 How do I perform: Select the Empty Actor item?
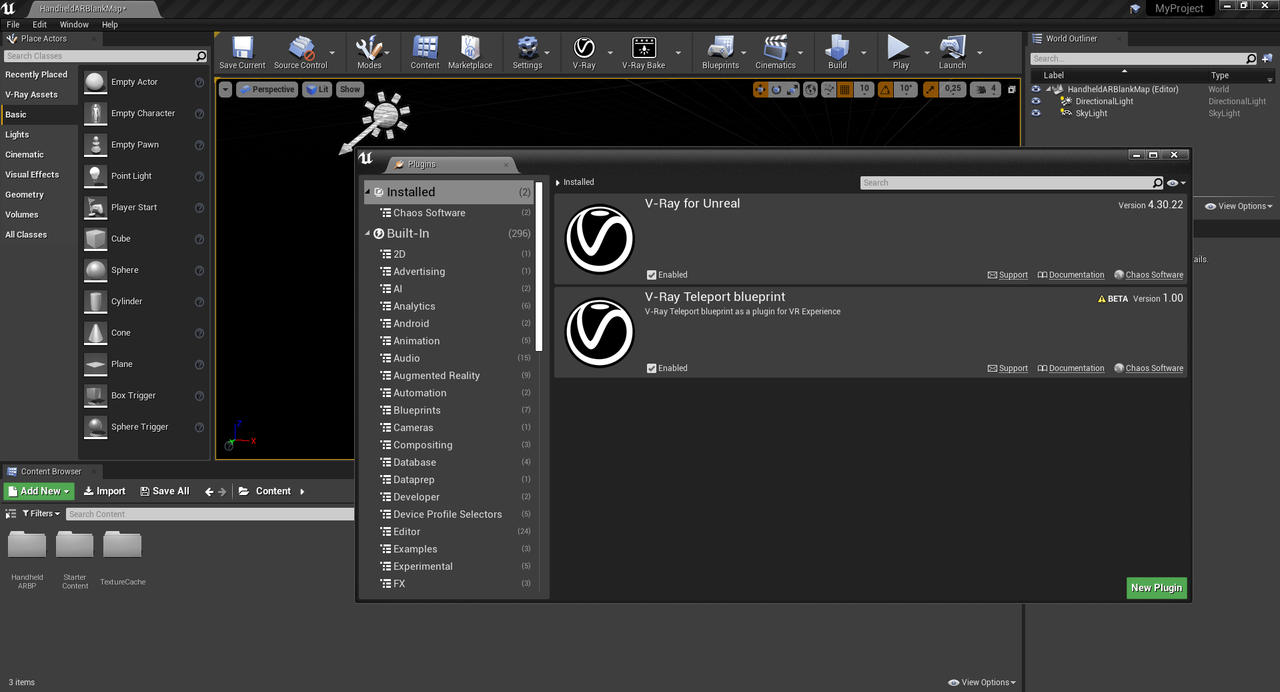pos(145,82)
